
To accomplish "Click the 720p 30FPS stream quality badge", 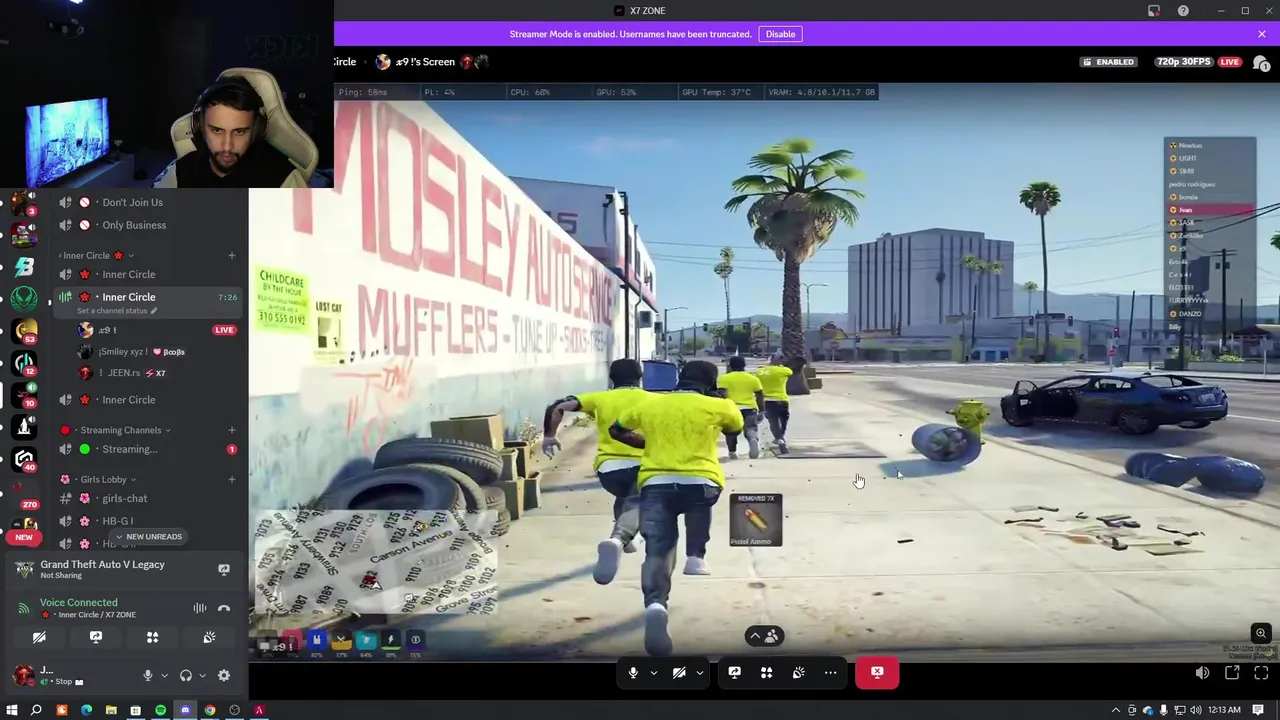I will (x=1183, y=62).
